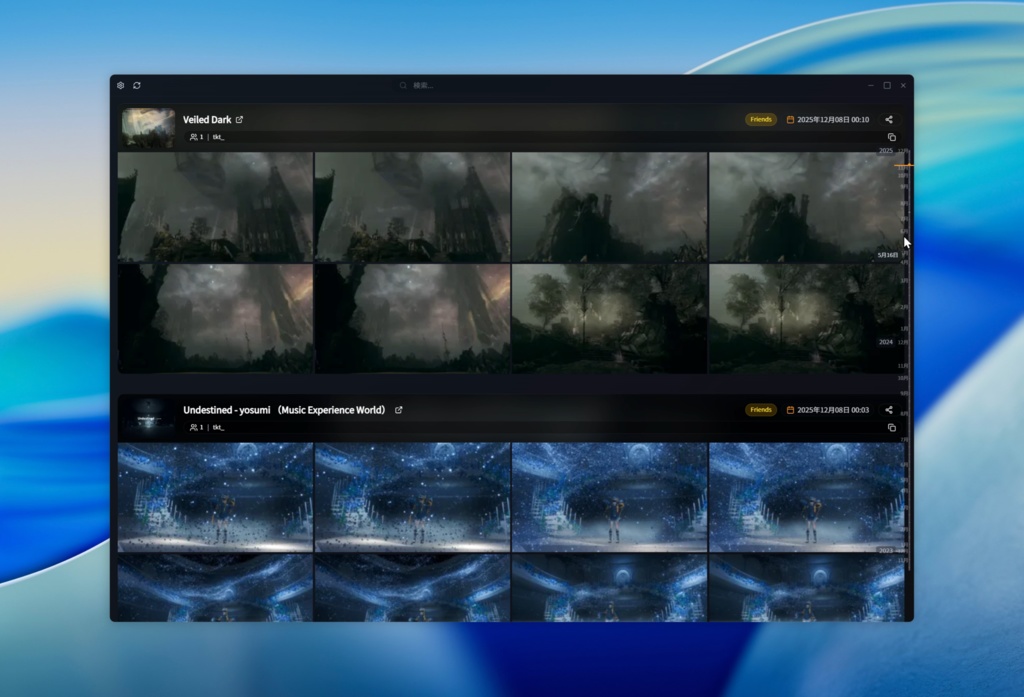1024x697 pixels.
Task: Click date 2025年12月08日 00:03
Action: (x=833, y=410)
